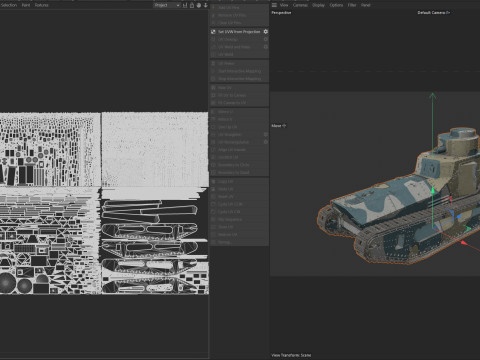Open Set UVW from Projection settings gear
480x360 pixels.
tap(266, 32)
